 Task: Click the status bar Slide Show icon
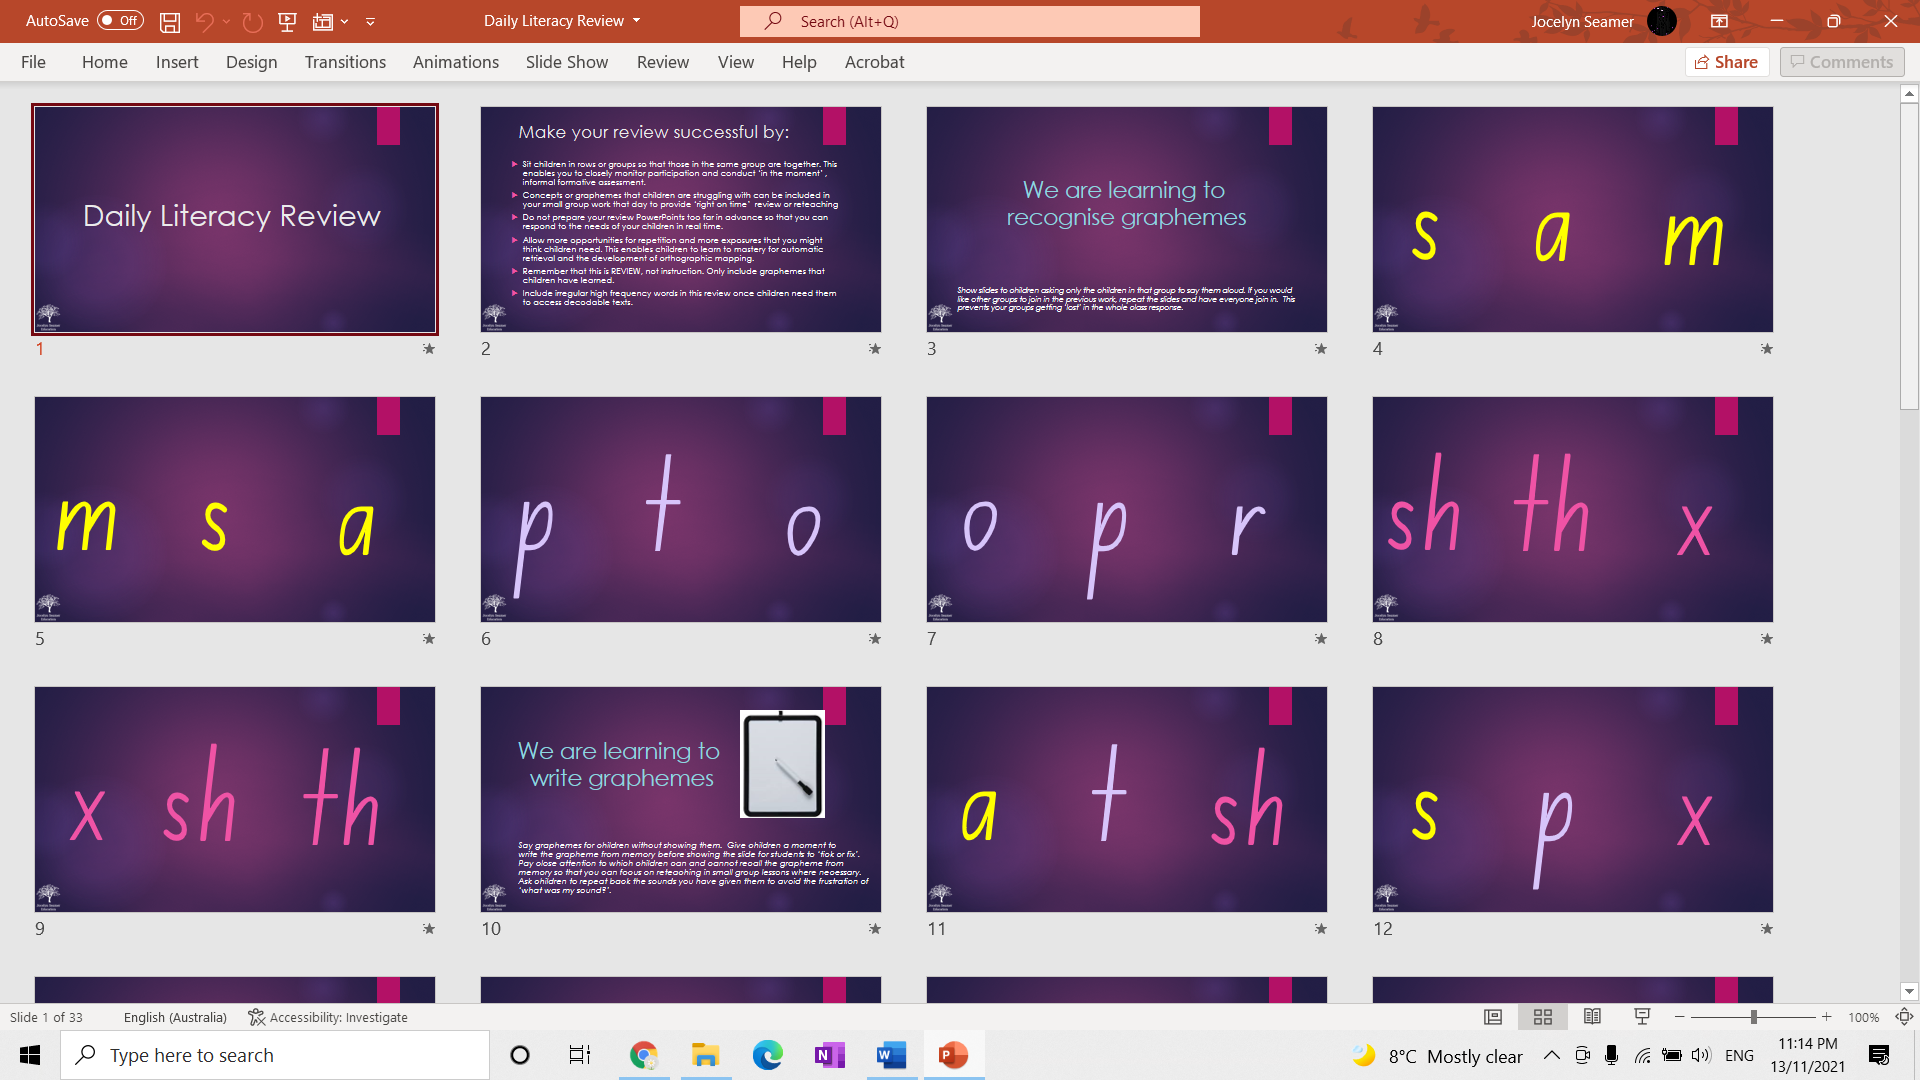point(1642,1017)
